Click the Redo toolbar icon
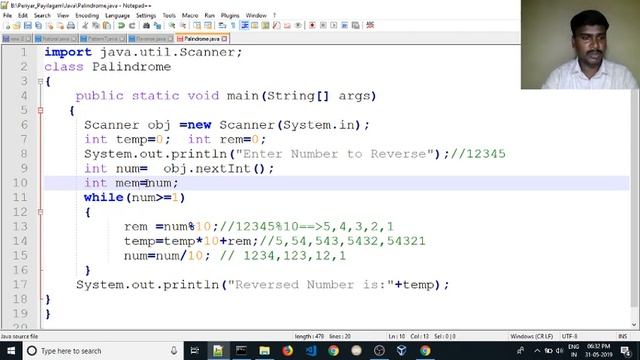The width and height of the screenshot is (640, 360). [x=132, y=25]
